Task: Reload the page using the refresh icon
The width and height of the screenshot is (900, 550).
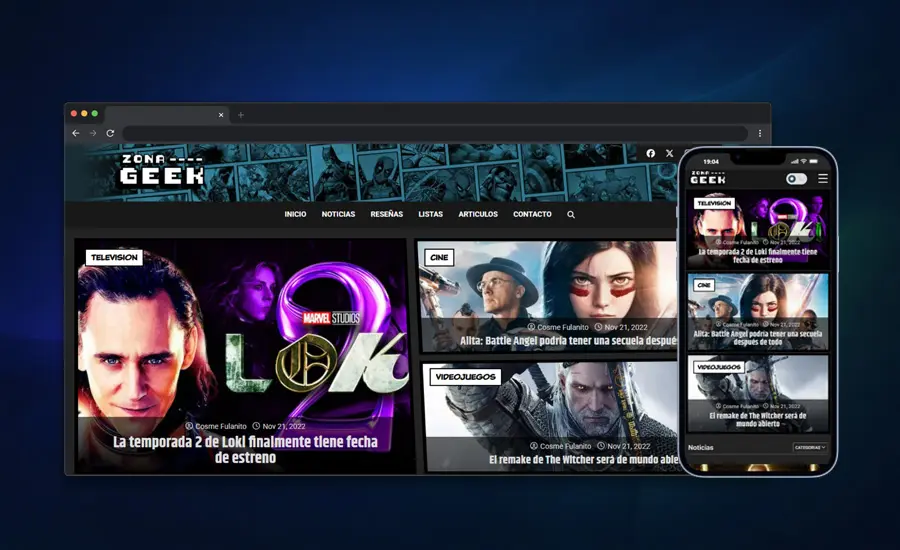Action: click(x=110, y=133)
